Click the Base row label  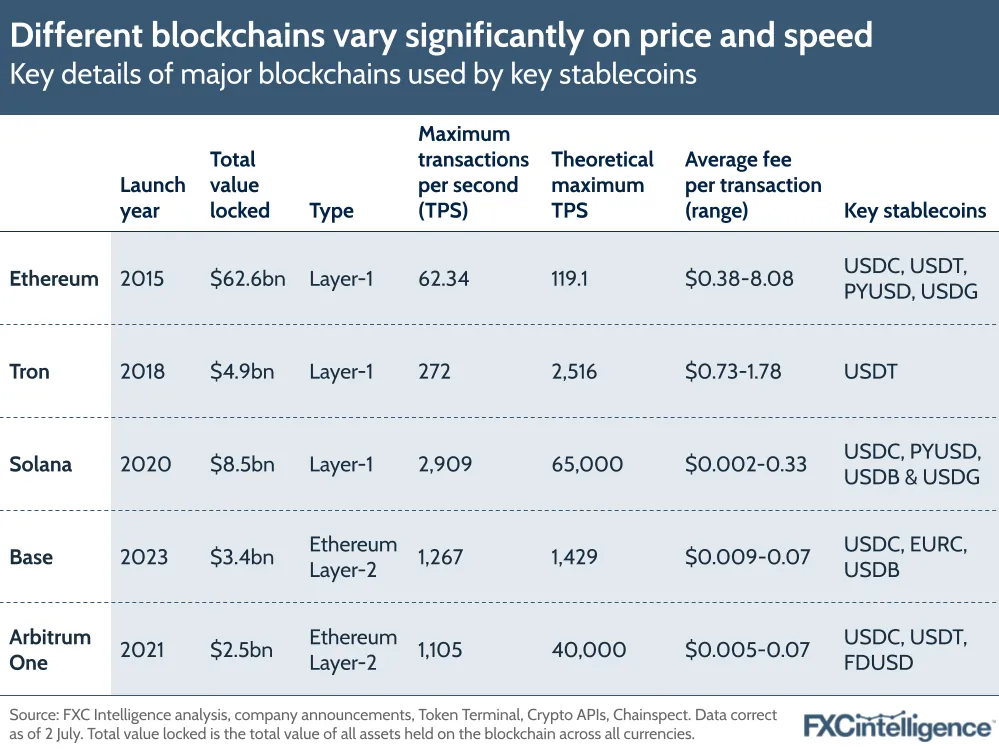point(31,557)
